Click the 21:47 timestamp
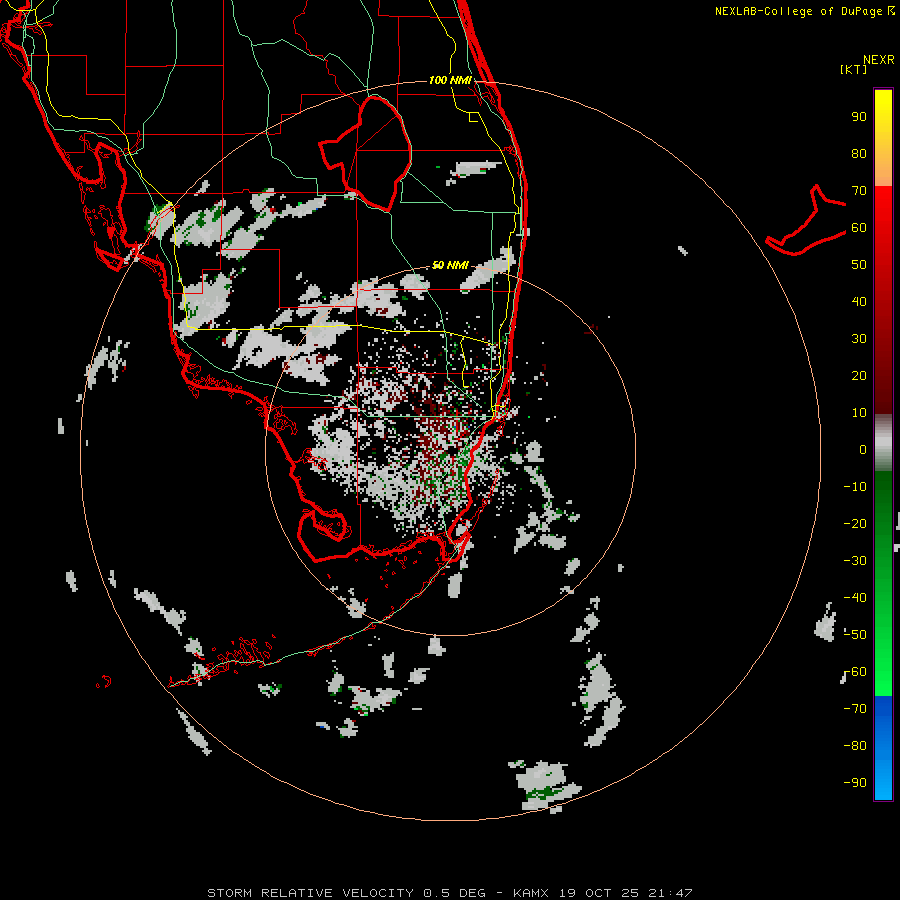The height and width of the screenshot is (900, 900). [670, 893]
